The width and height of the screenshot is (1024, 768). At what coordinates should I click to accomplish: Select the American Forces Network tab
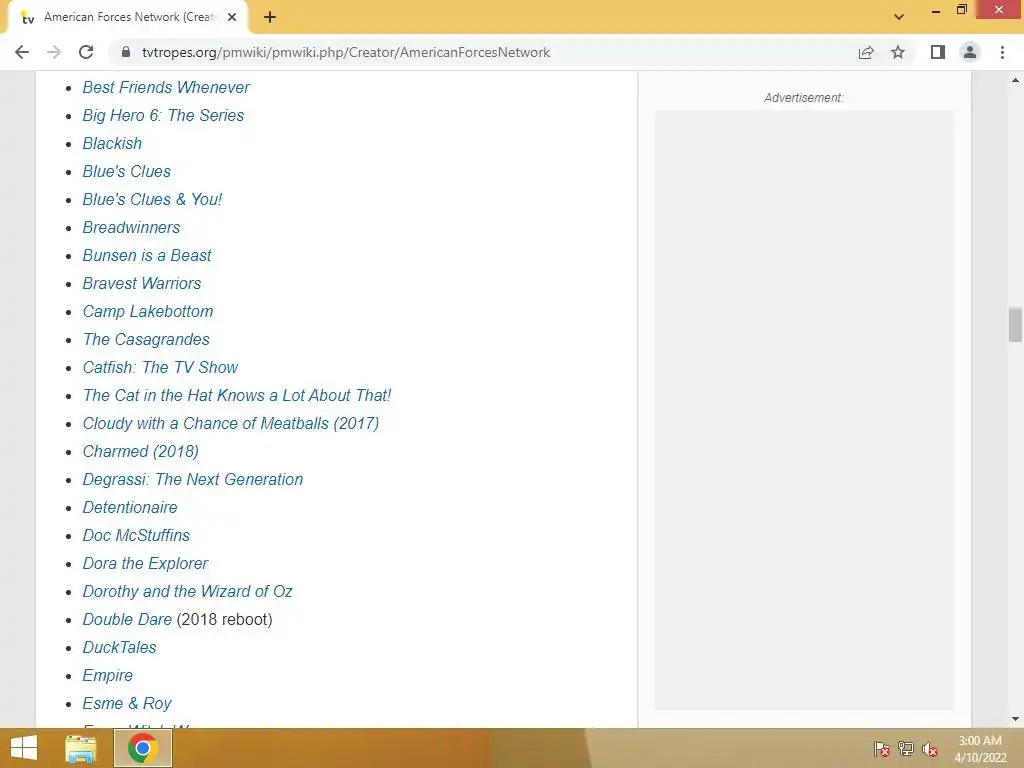[128, 17]
